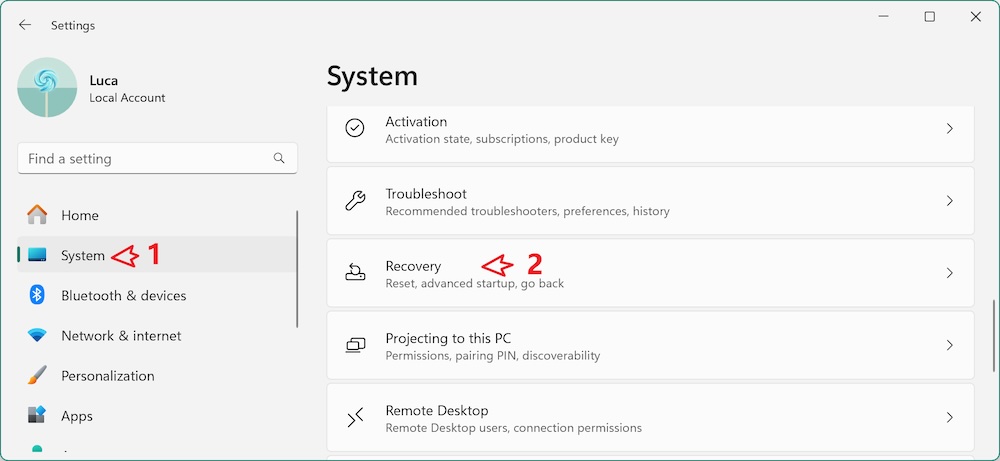Click the back arrow in Settings header
Viewport: 1000px width, 461px height.
click(25, 25)
